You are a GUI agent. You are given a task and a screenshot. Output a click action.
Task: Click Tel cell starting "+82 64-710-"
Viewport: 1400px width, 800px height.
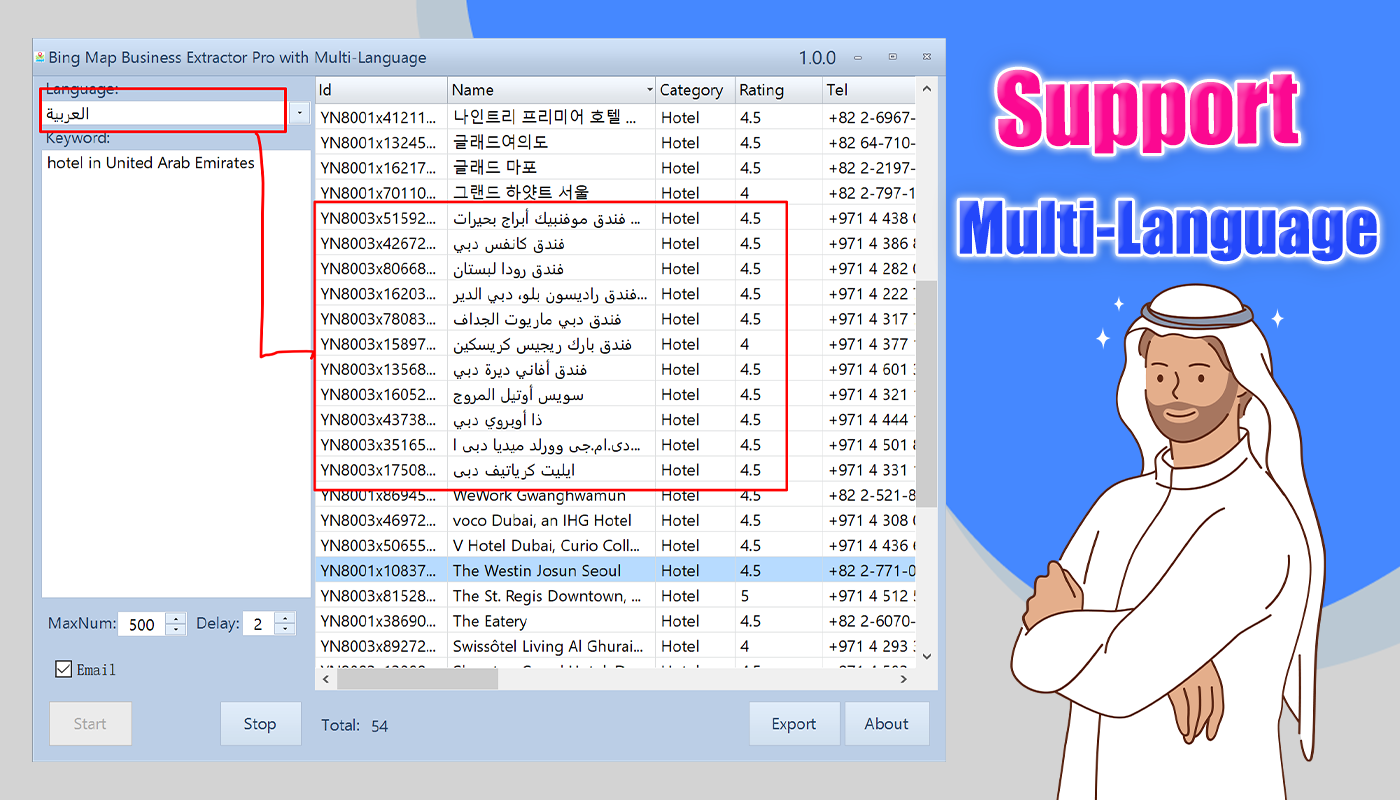pos(871,143)
